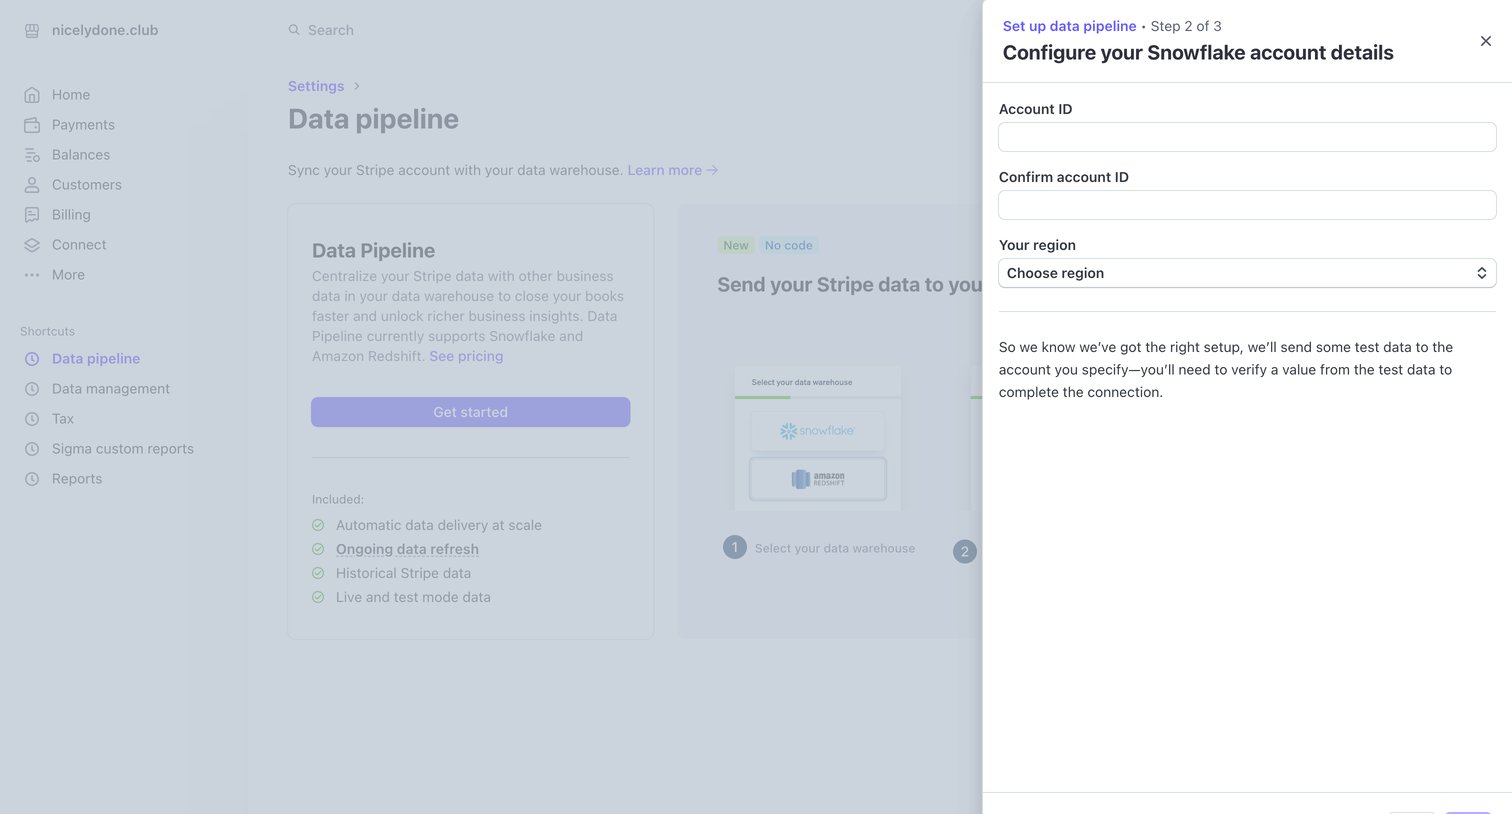Viewport: 1512px width, 814px height.
Task: Click the Connect layers icon
Action: [32, 245]
